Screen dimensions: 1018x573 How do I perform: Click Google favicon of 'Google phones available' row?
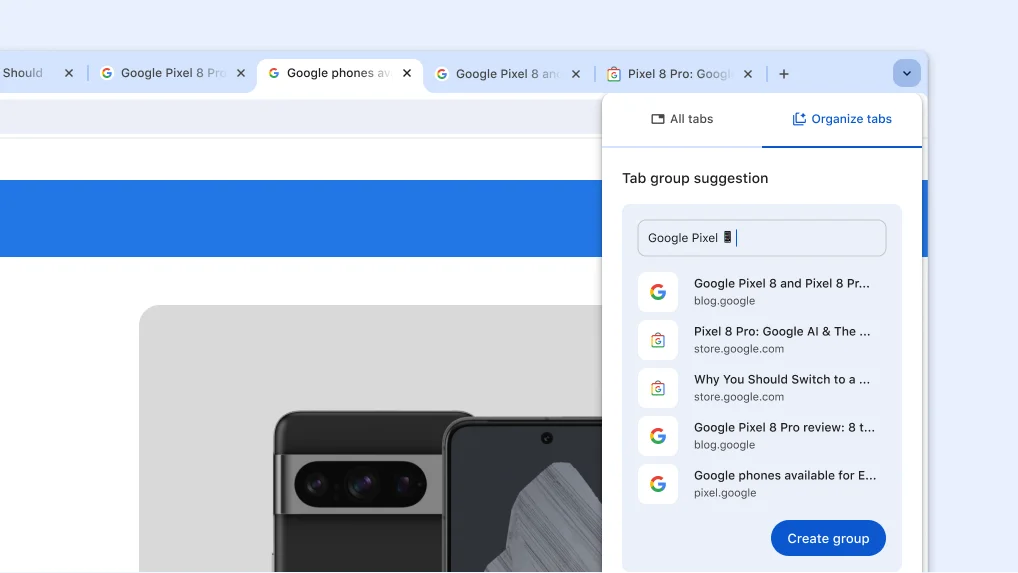coord(658,484)
